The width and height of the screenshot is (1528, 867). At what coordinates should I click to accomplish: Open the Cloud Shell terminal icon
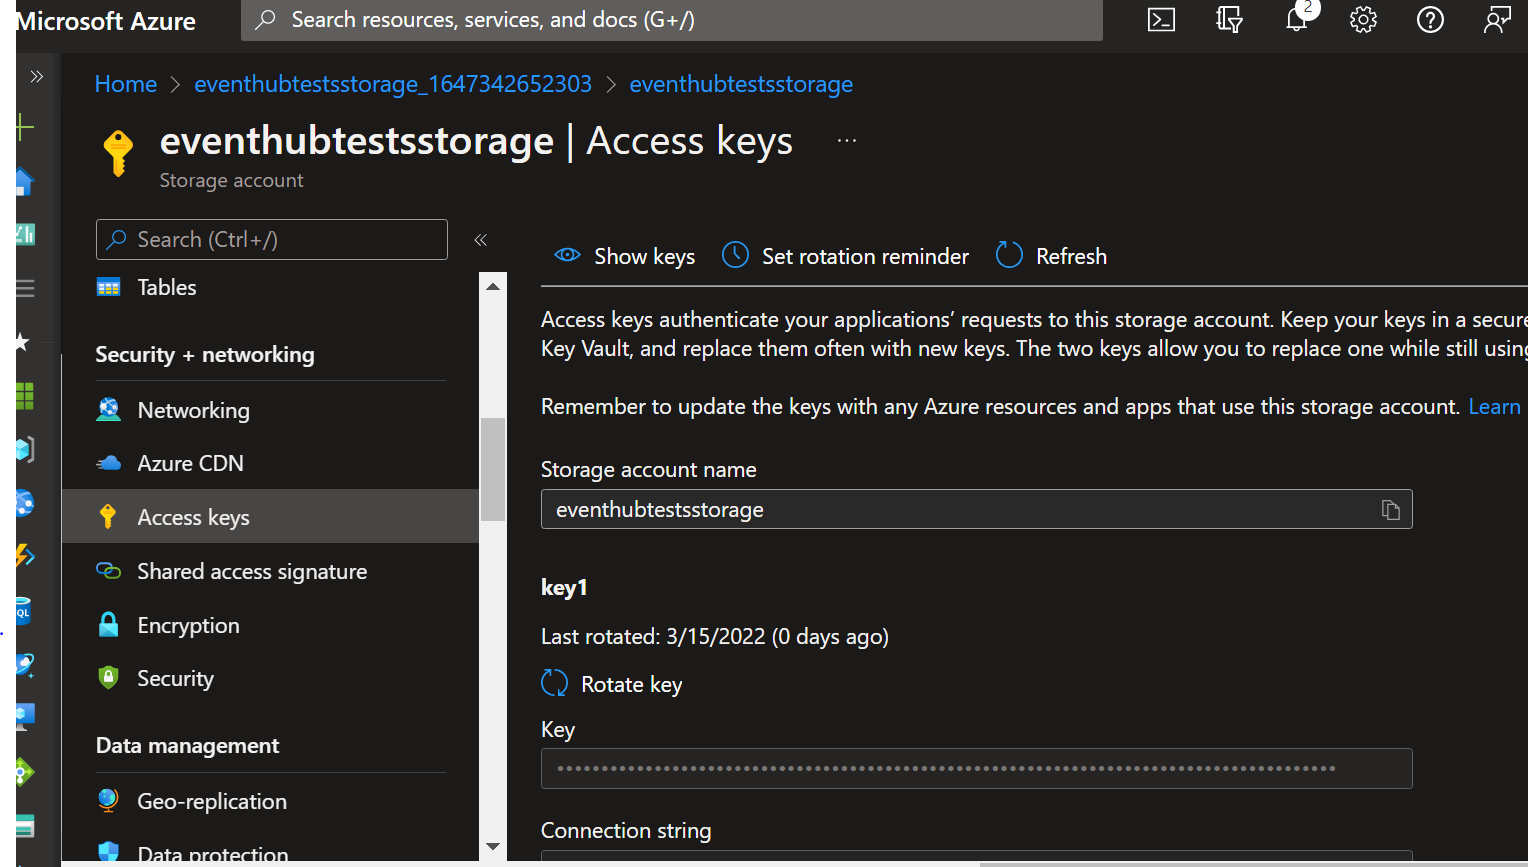[1161, 20]
